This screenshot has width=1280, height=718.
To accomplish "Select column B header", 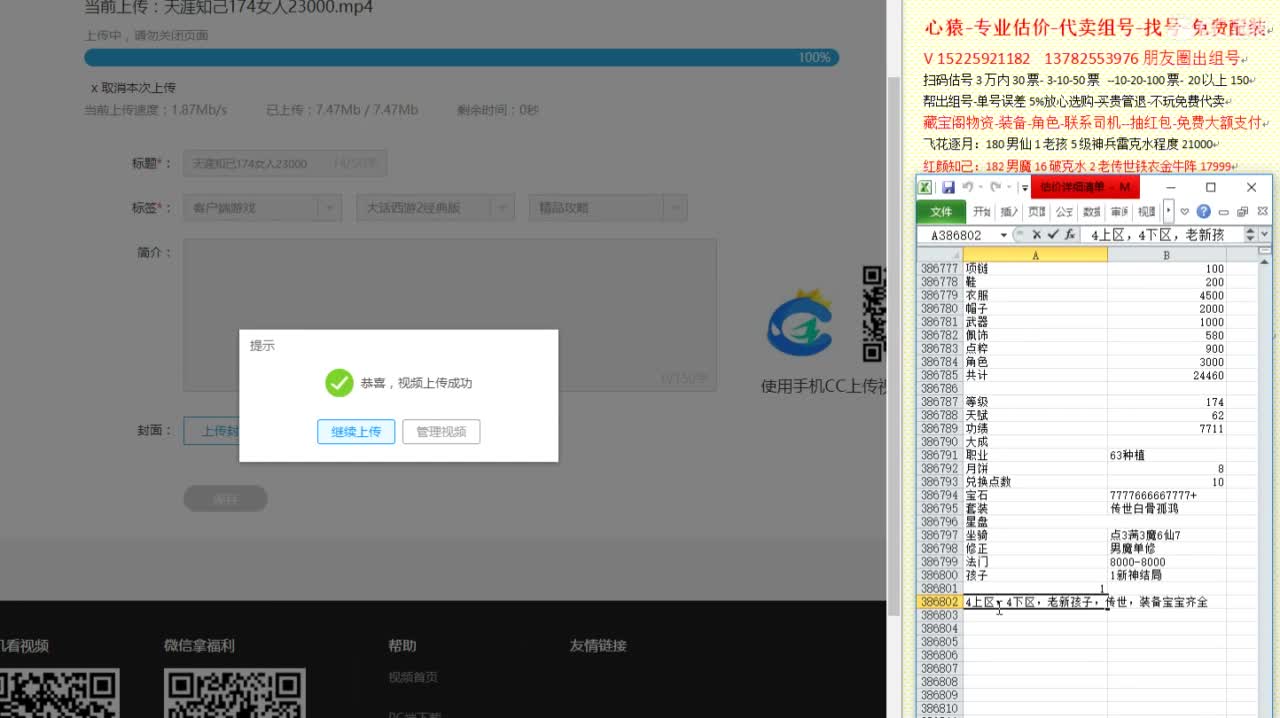I will pos(1167,255).
